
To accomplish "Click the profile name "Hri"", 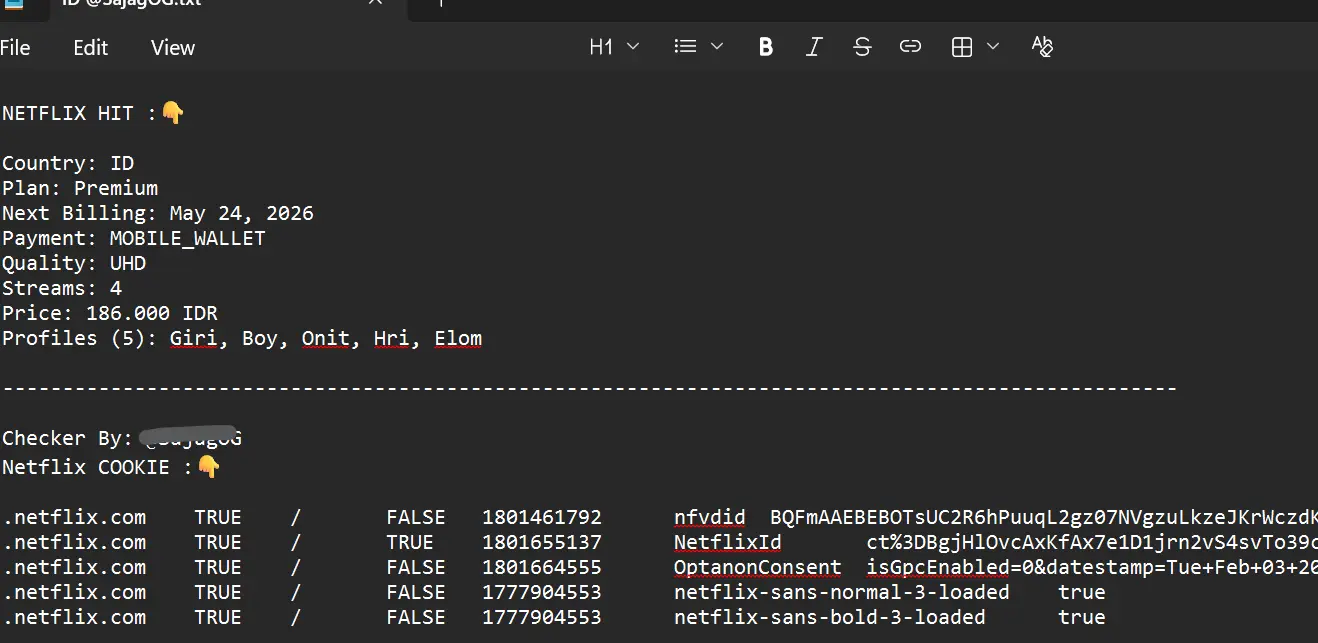I will point(392,338).
